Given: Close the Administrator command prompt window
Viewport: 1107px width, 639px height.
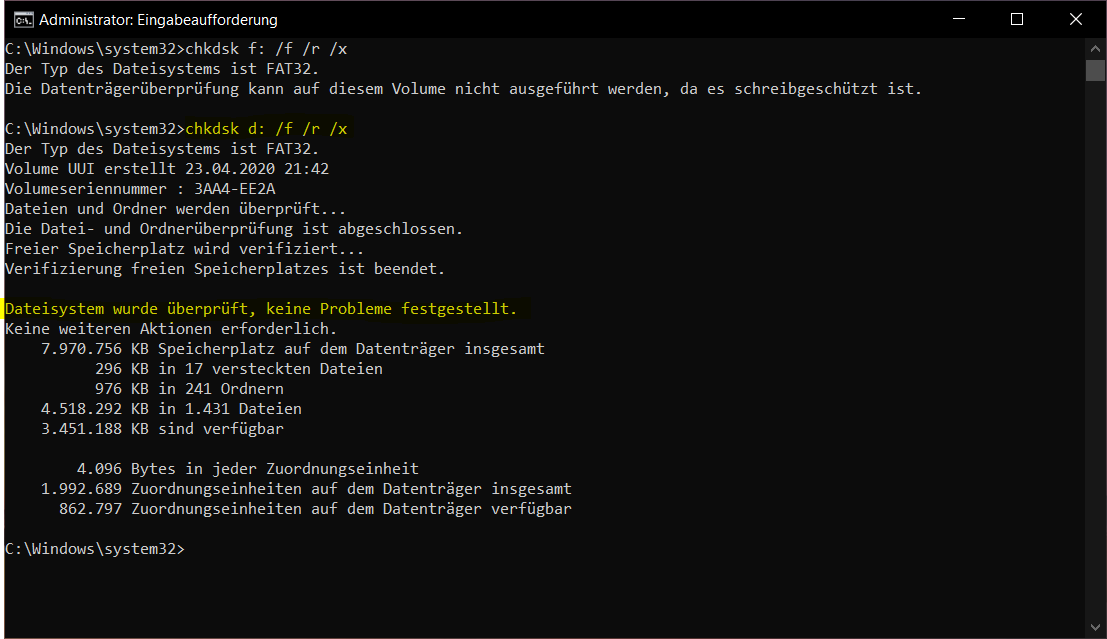Looking at the screenshot, I should tap(1075, 19).
